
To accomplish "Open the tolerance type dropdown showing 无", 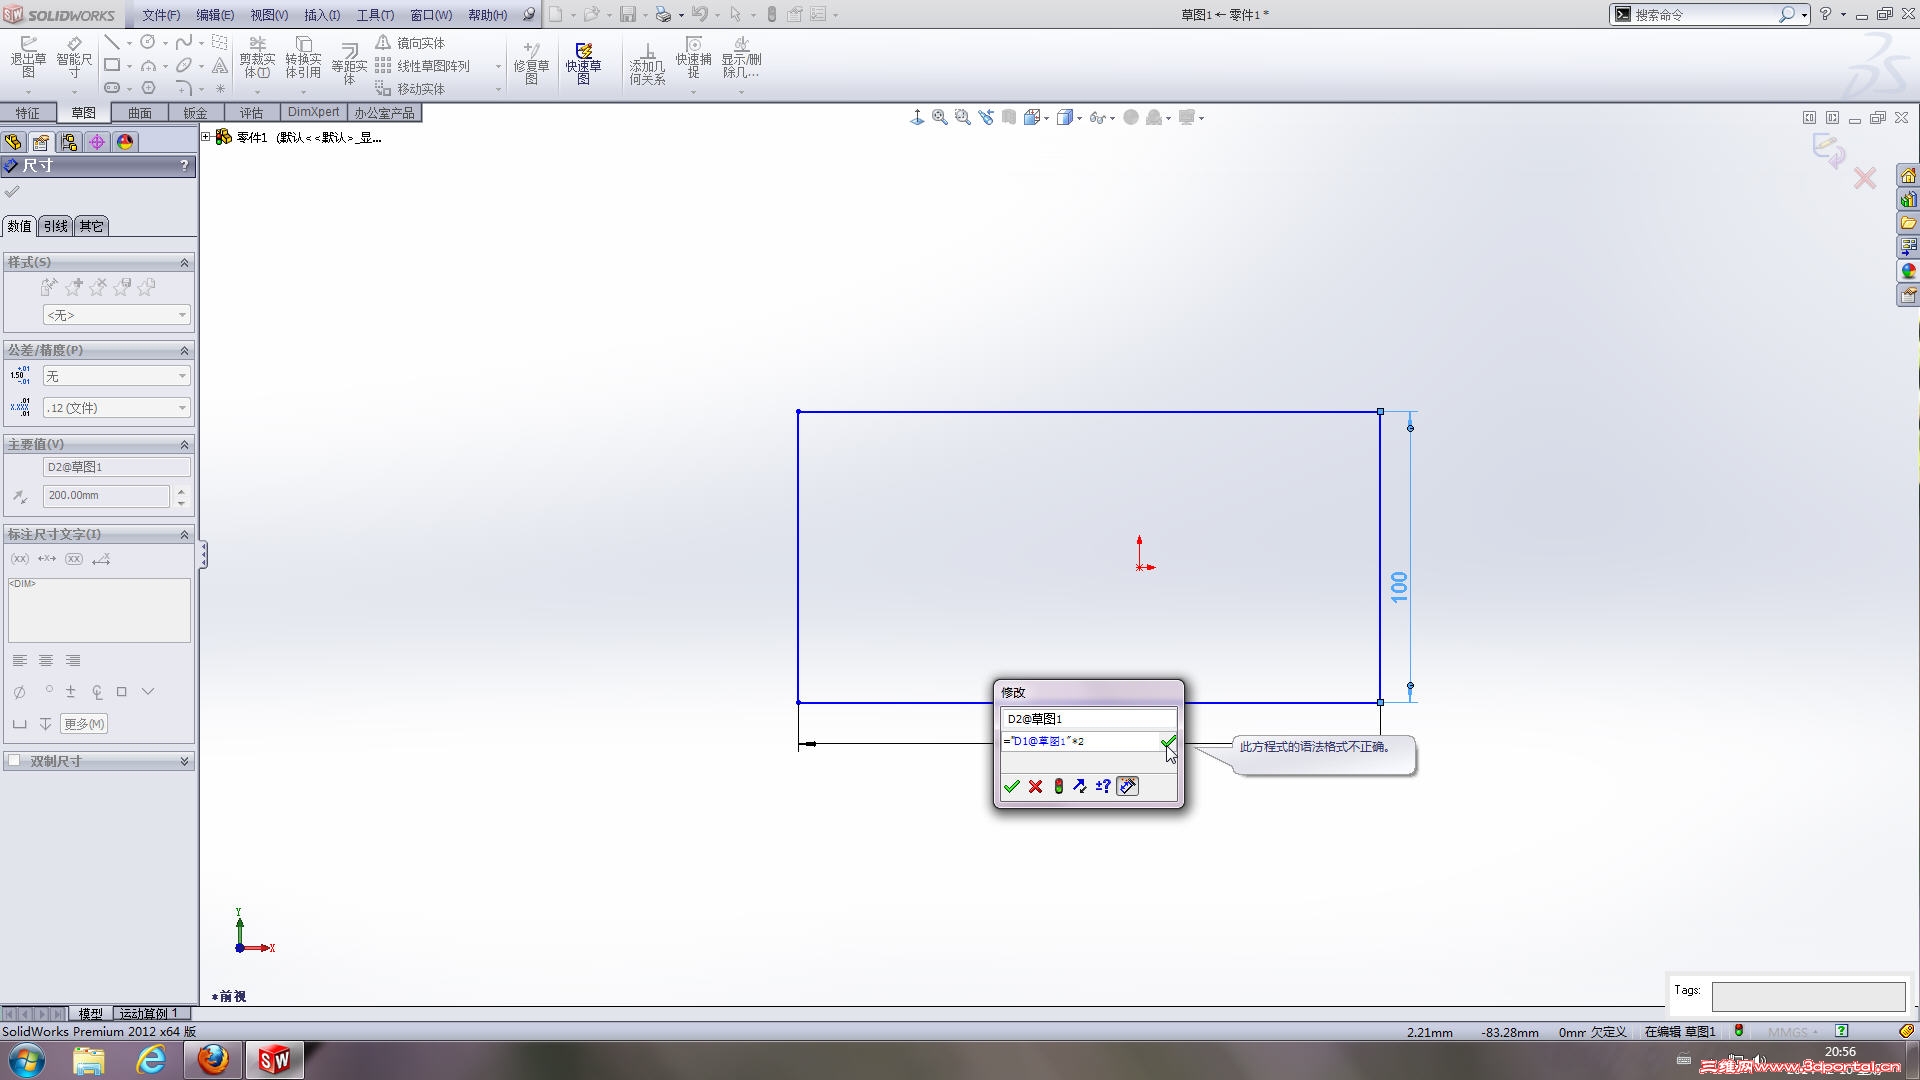I will click(116, 376).
